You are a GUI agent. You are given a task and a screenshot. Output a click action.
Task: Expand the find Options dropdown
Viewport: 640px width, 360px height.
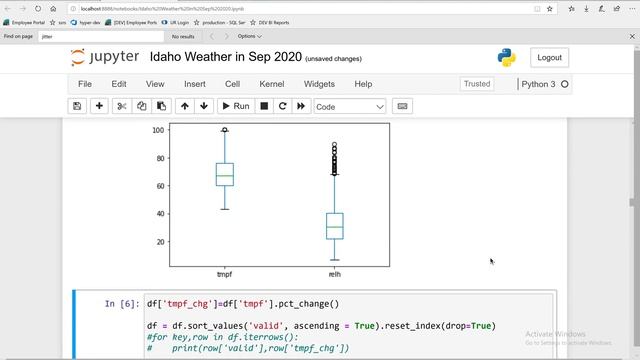point(249,36)
